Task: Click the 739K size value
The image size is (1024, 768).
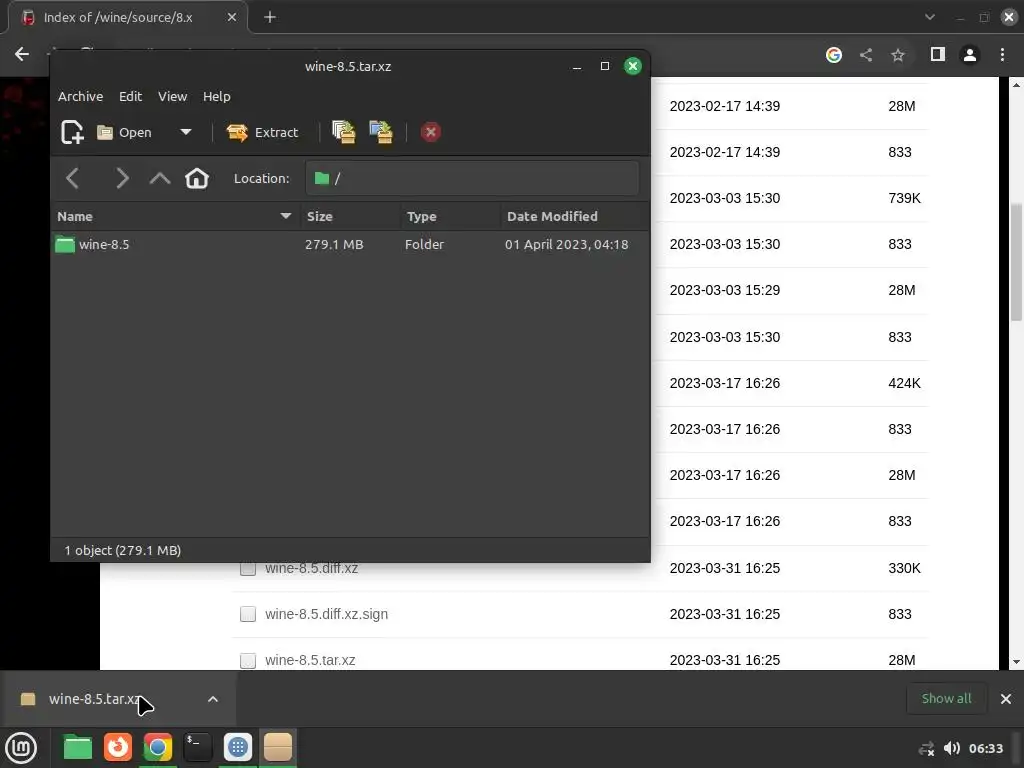Action: pos(904,198)
